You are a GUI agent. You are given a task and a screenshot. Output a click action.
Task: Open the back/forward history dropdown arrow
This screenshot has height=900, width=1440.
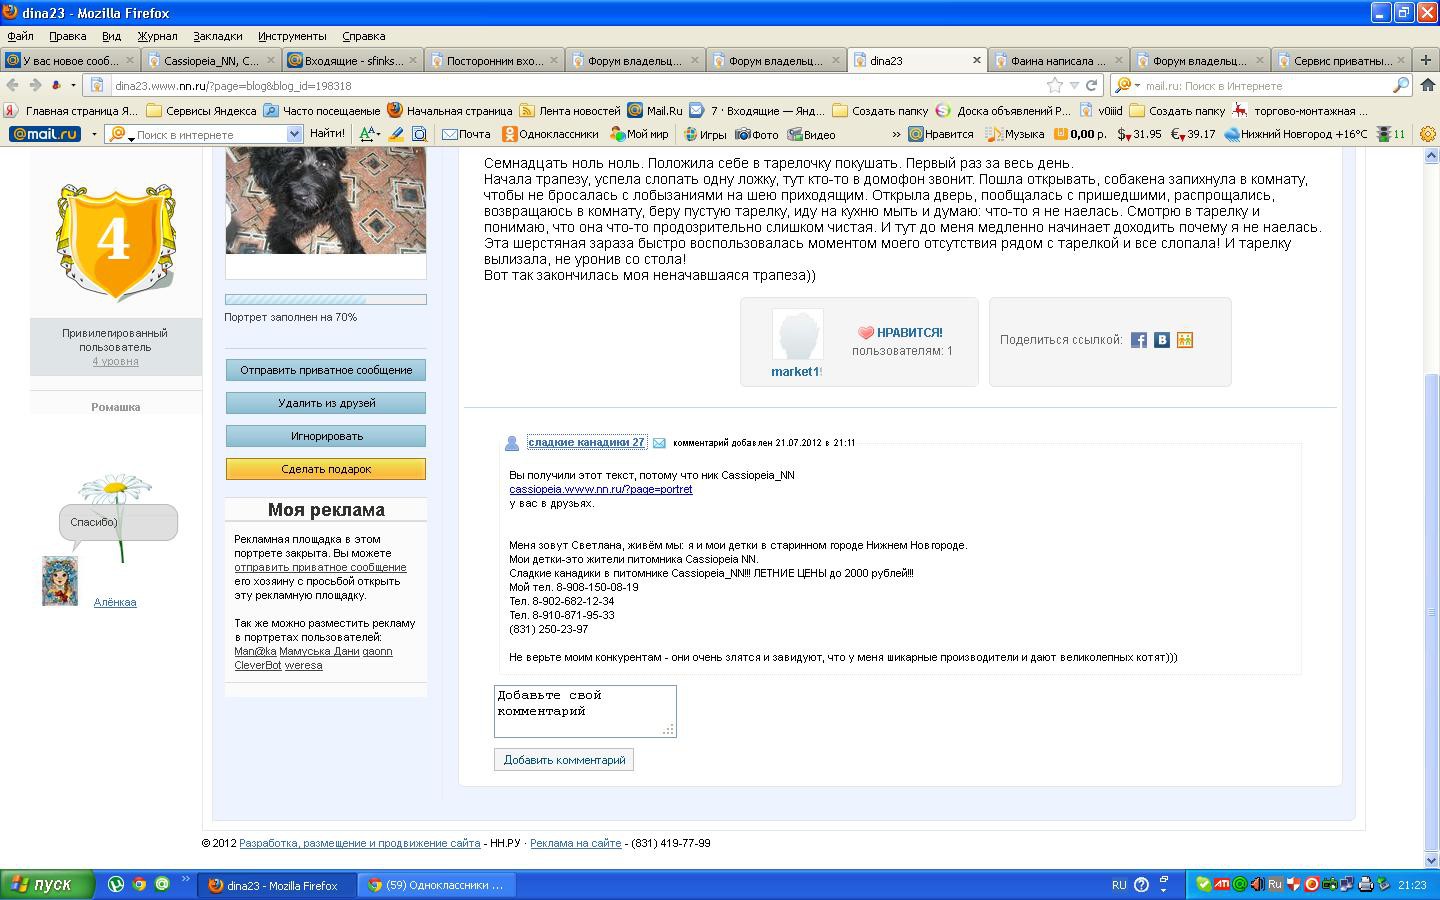(73, 86)
